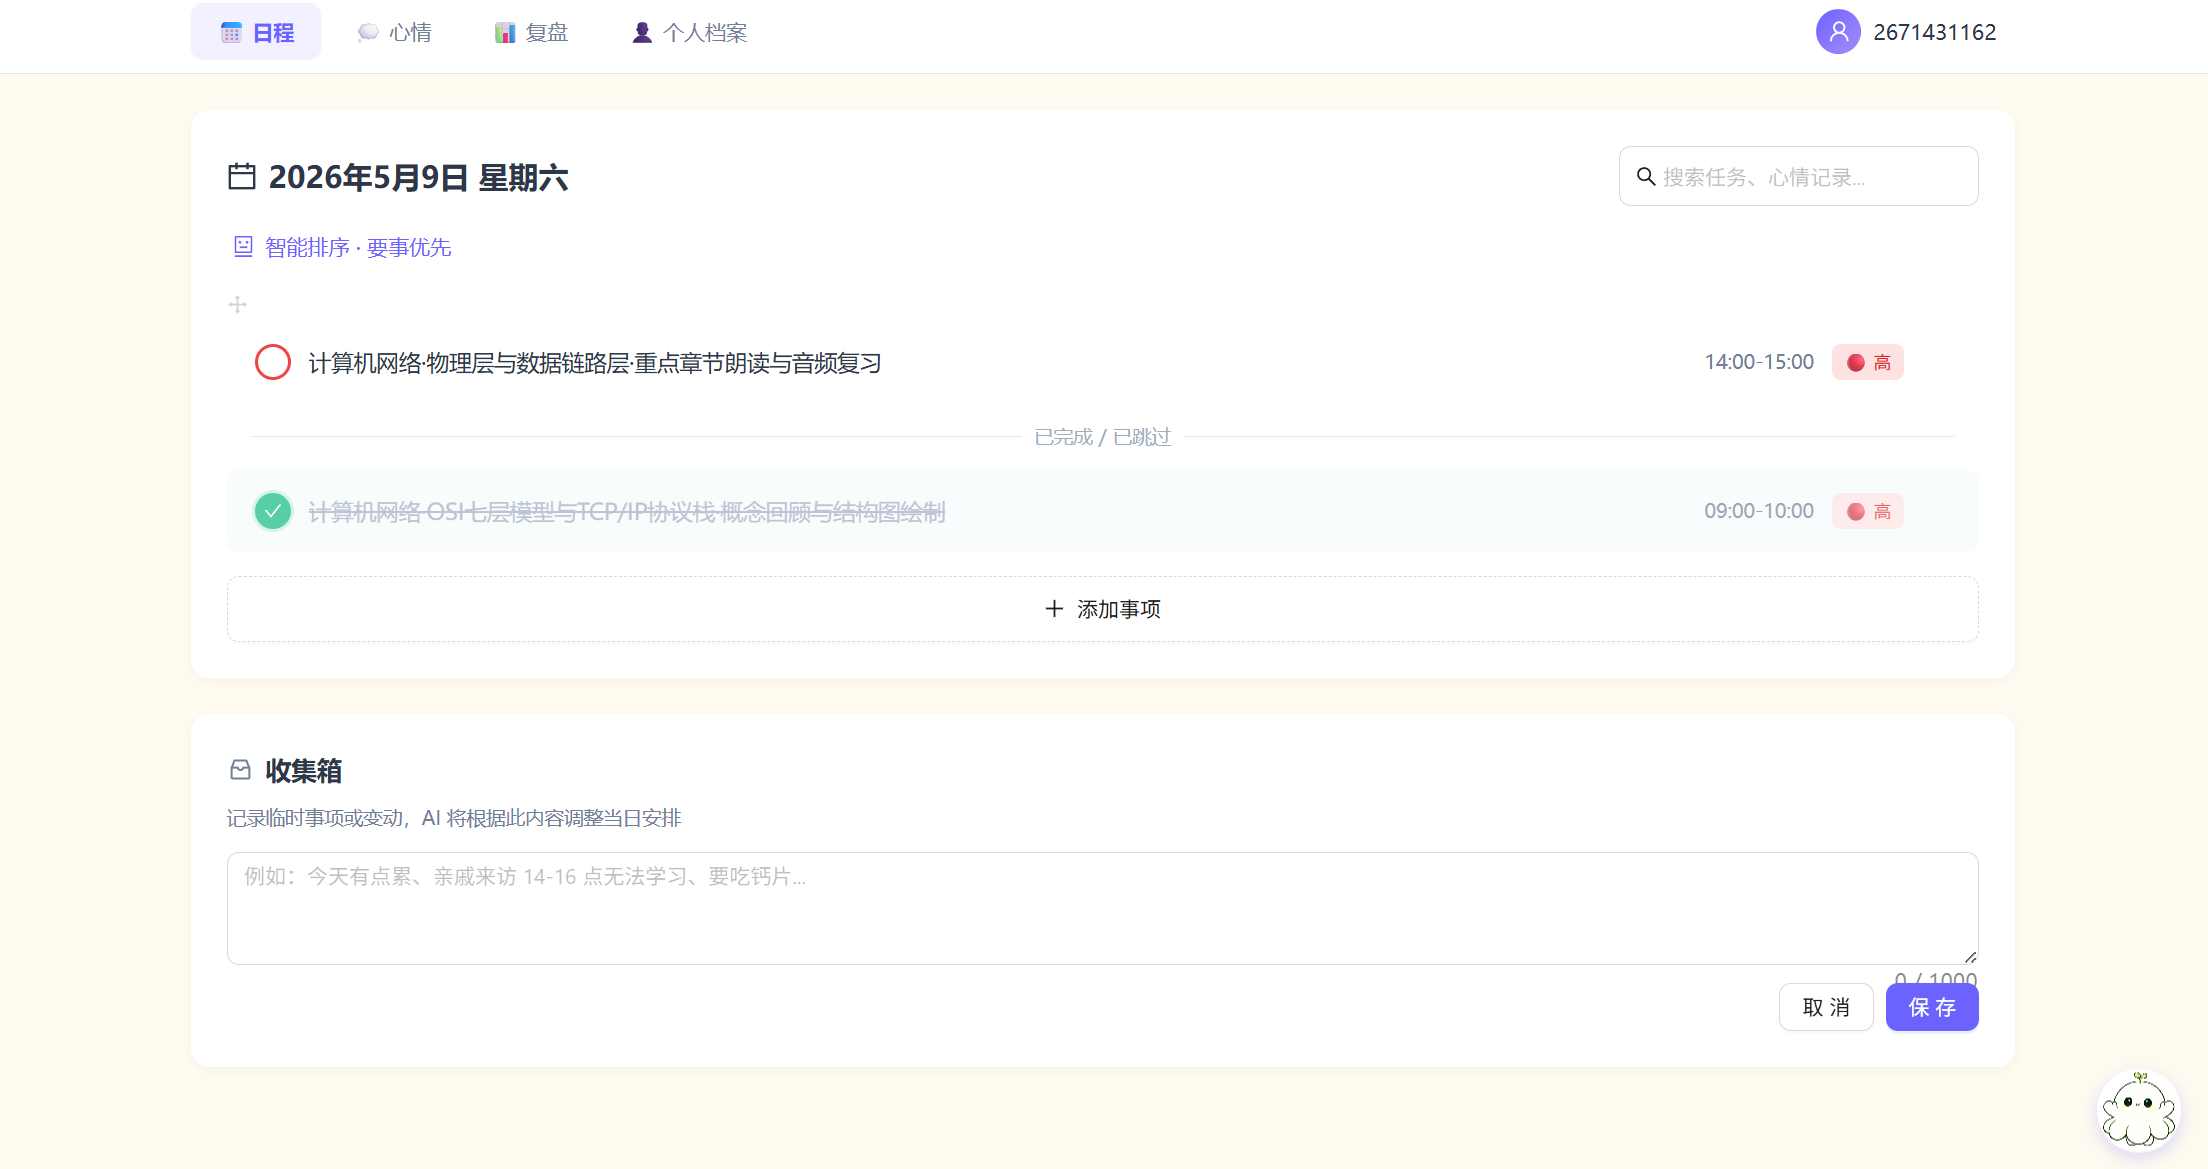The width and height of the screenshot is (2208, 1169).
Task: Select the 日程 tab
Action: click(256, 32)
